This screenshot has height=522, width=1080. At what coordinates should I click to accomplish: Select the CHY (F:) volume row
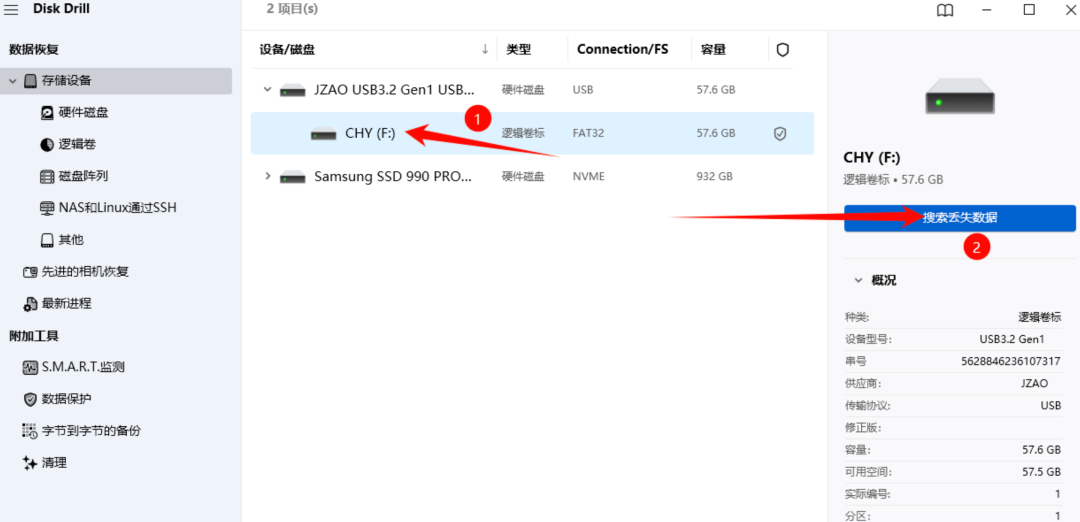532,134
